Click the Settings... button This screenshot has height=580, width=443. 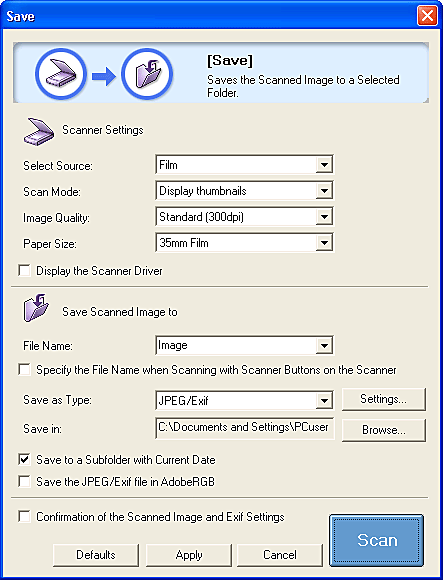coord(383,399)
